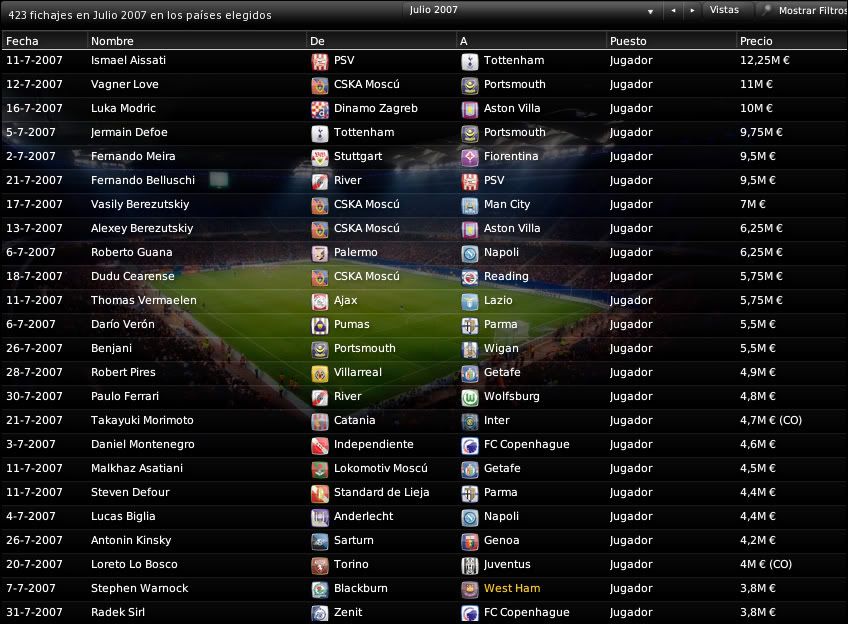The width and height of the screenshot is (848, 624).
Task: Click the Wolfsburg club badge icon
Action: [469, 397]
